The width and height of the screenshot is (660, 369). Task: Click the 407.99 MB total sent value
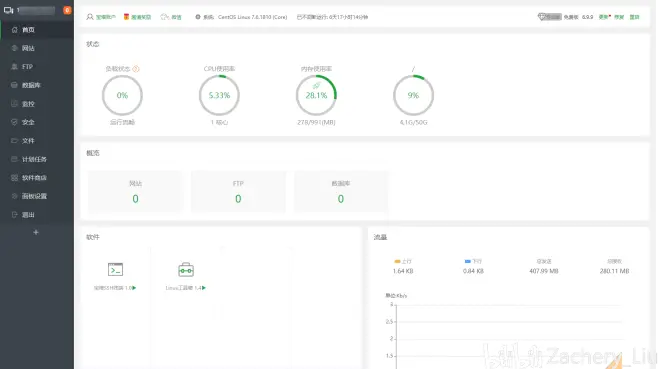[x=544, y=271]
